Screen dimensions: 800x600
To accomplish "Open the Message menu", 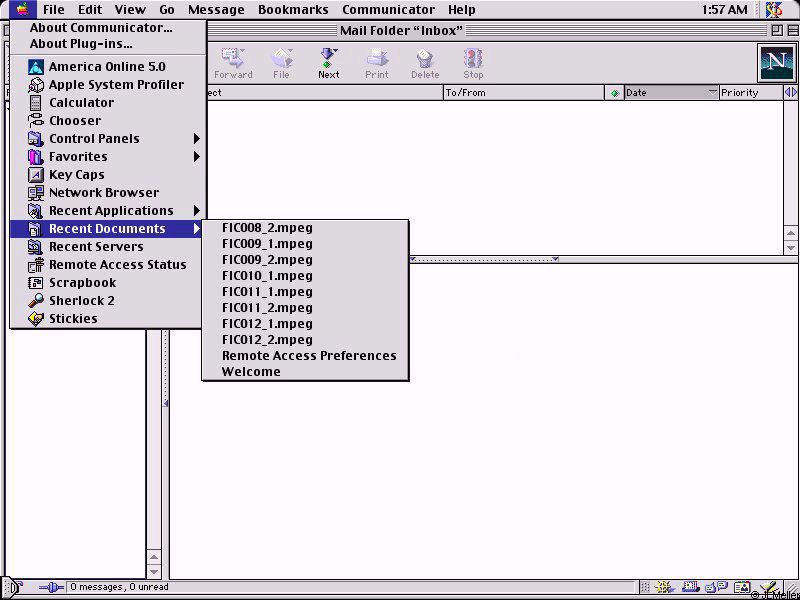I will (216, 10).
